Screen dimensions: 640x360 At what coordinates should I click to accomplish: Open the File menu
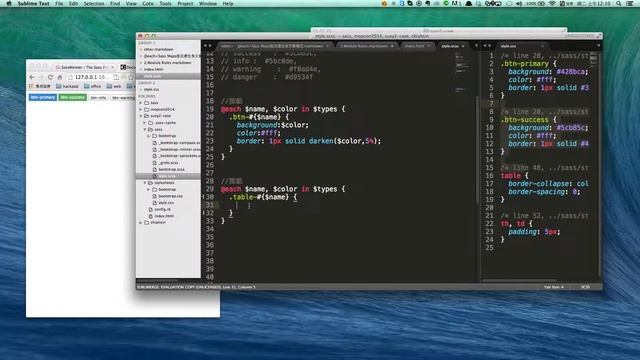click(x=59, y=3)
